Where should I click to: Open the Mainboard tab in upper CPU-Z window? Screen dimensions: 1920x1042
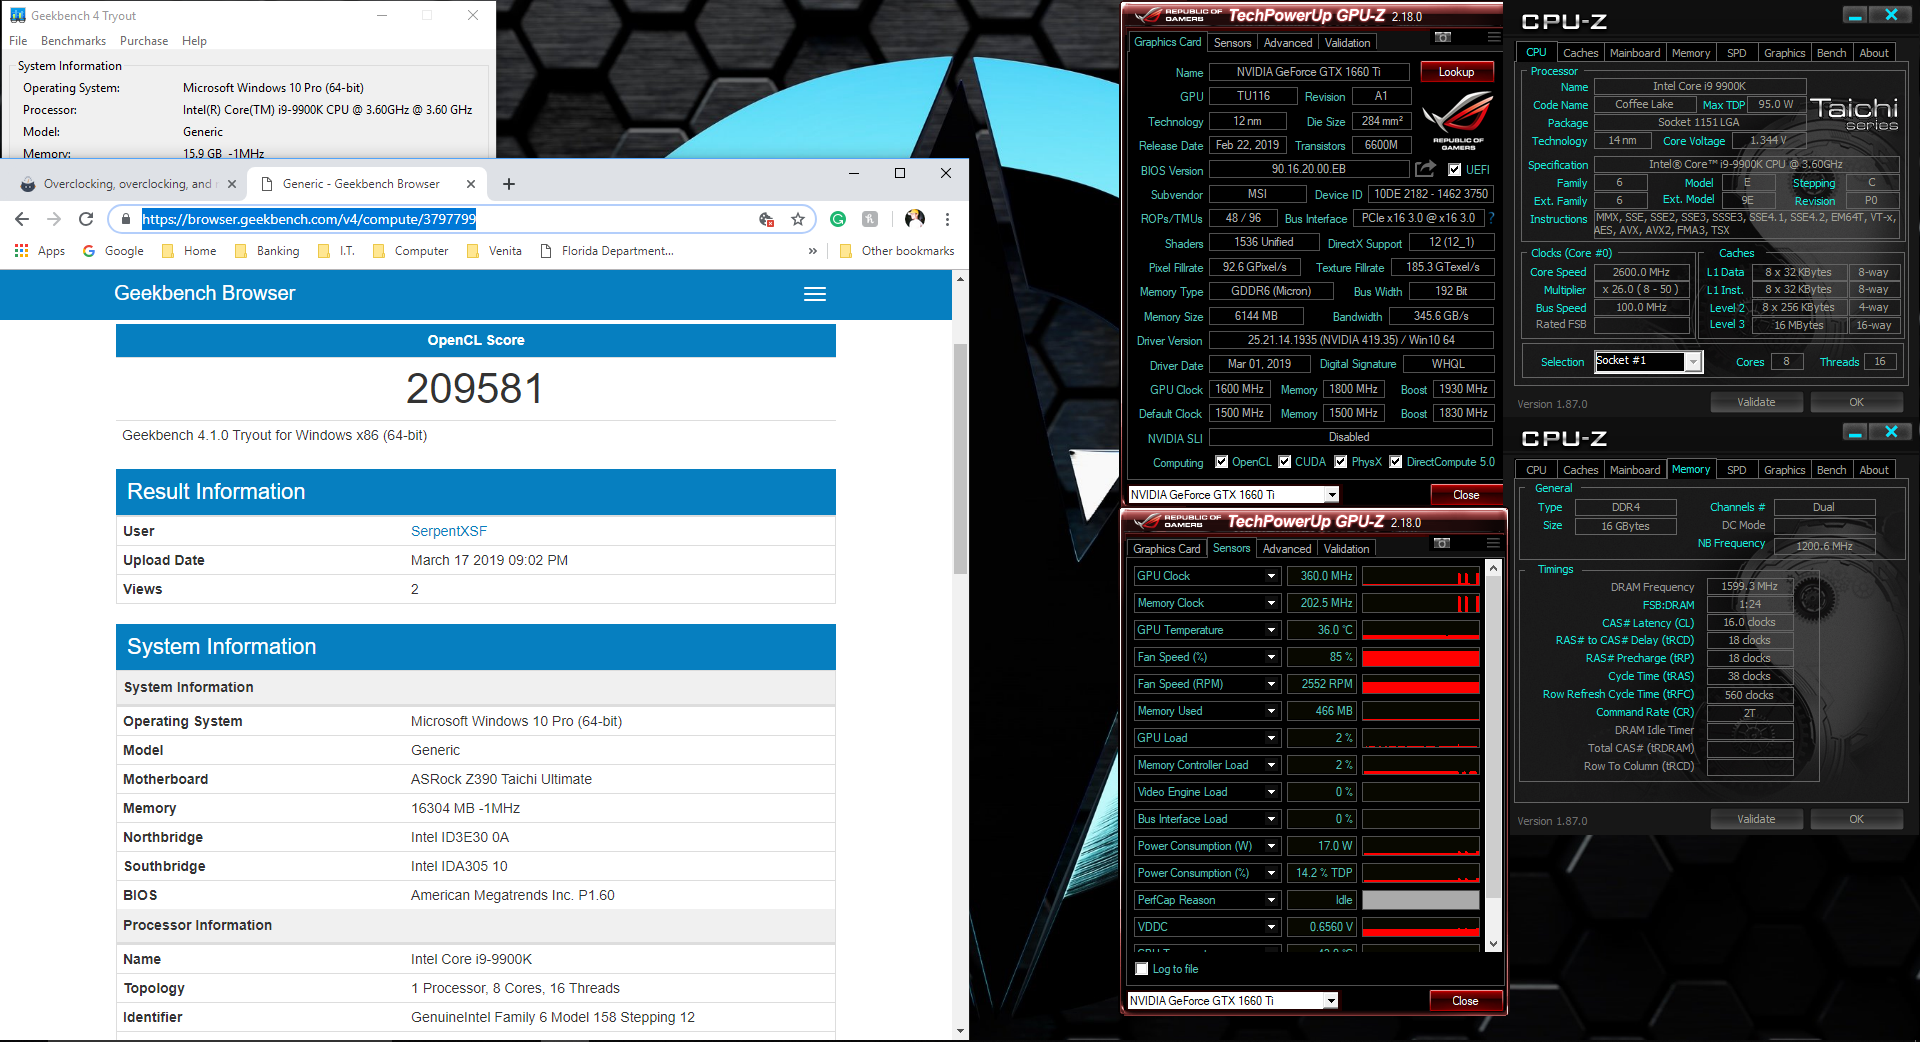(x=1635, y=53)
